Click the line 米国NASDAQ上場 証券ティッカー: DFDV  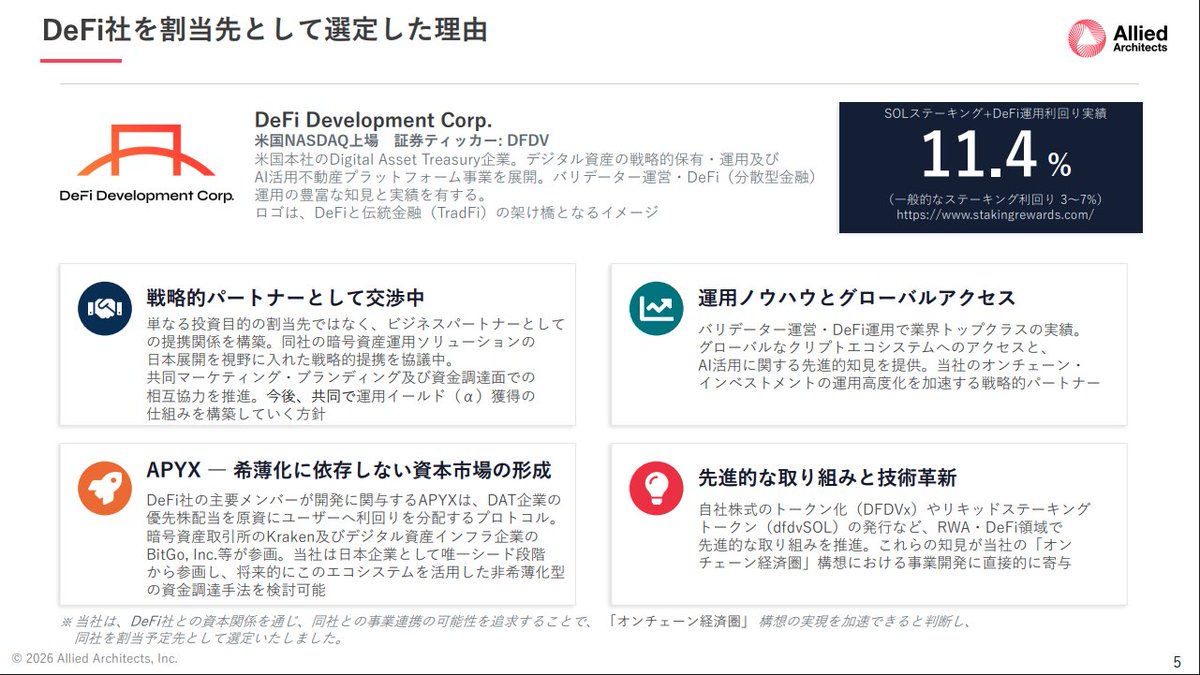[x=401, y=141]
